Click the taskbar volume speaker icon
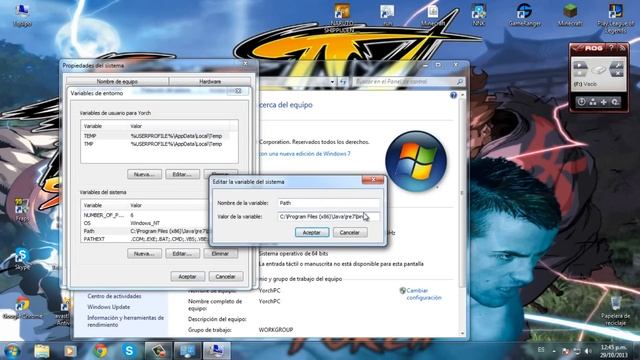Screen dimensions: 640x360 pos(588,351)
